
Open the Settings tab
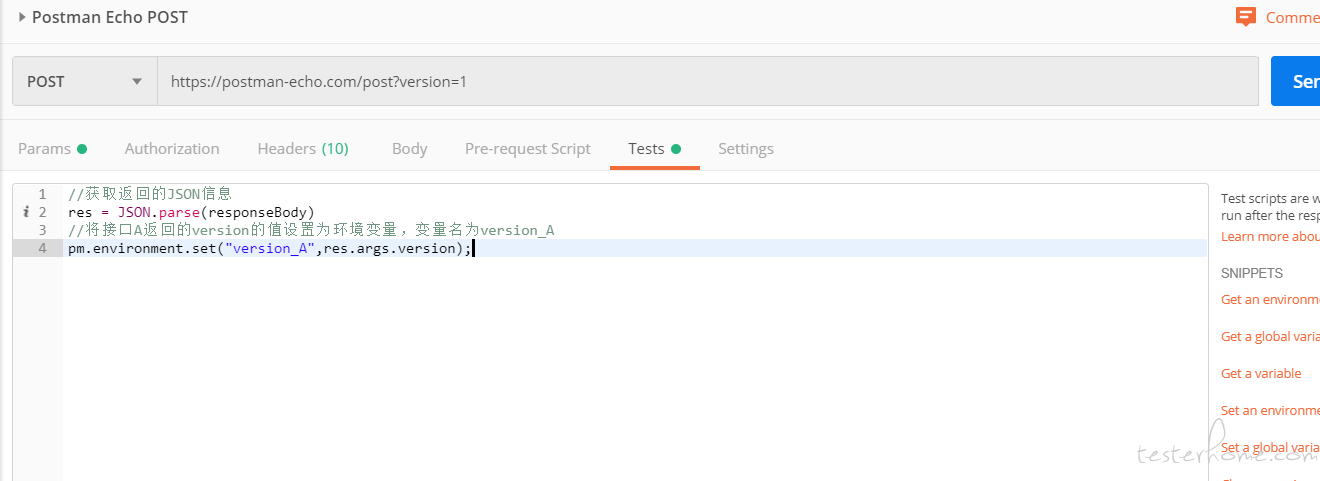pyautogui.click(x=746, y=149)
